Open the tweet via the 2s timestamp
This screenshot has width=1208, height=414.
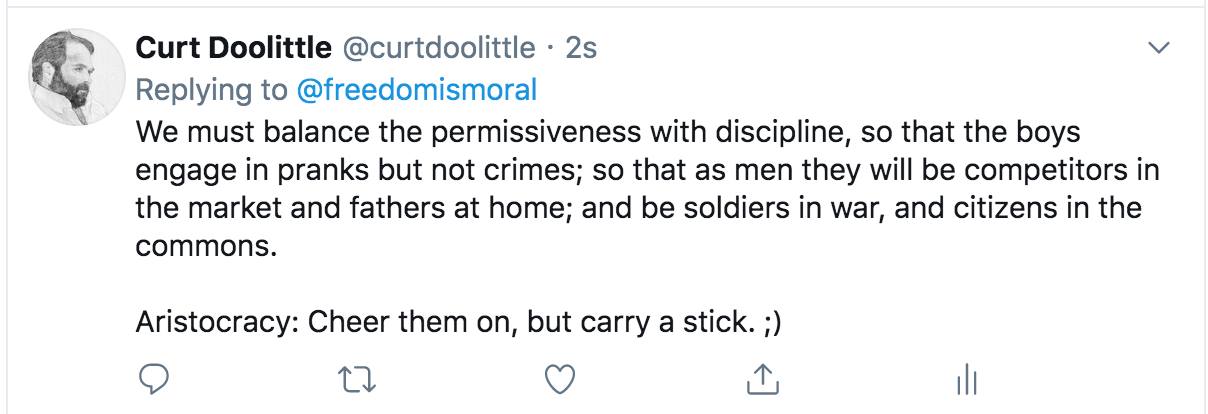pos(582,48)
